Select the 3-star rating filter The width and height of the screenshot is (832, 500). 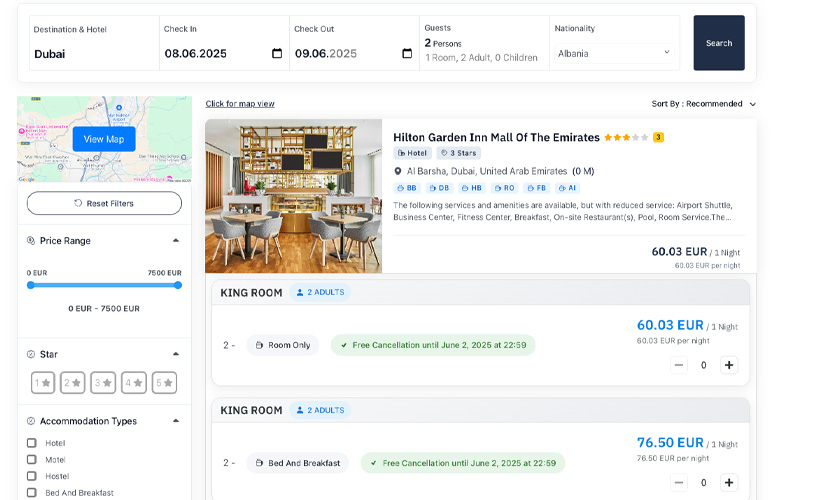point(103,382)
